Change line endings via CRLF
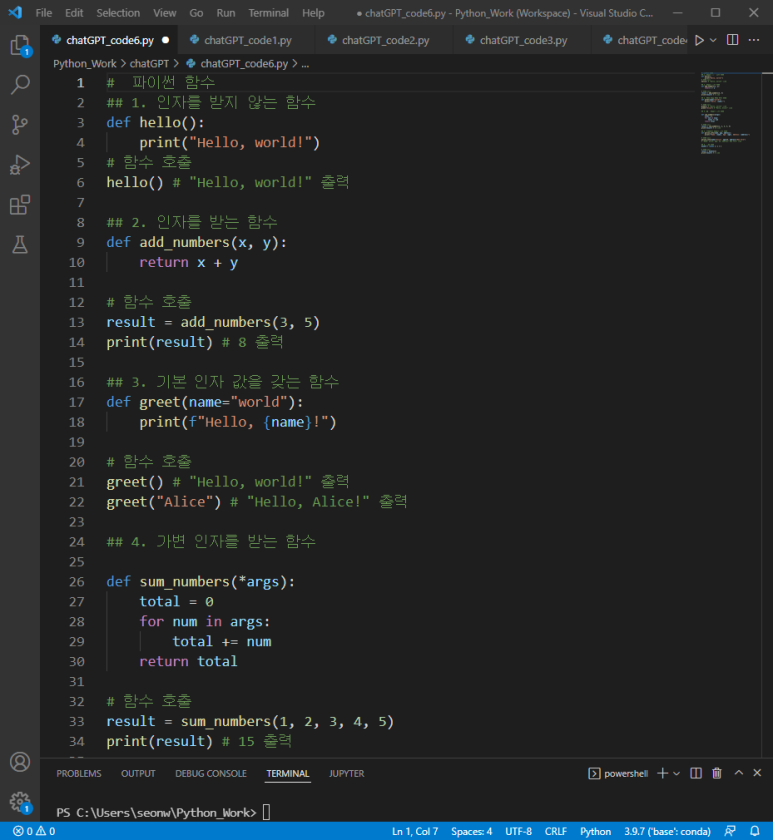Viewport: 773px width, 840px height. (x=556, y=831)
